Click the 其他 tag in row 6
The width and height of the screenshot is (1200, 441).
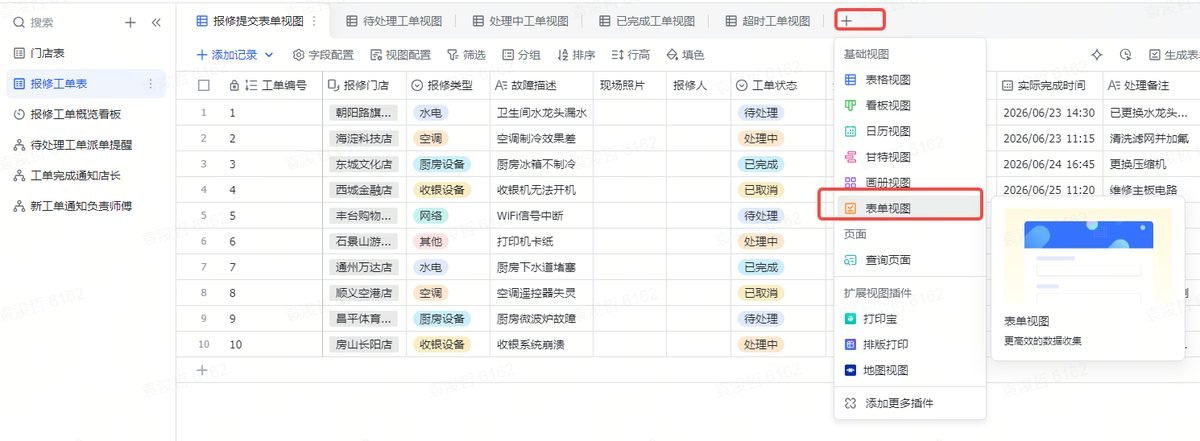point(431,242)
